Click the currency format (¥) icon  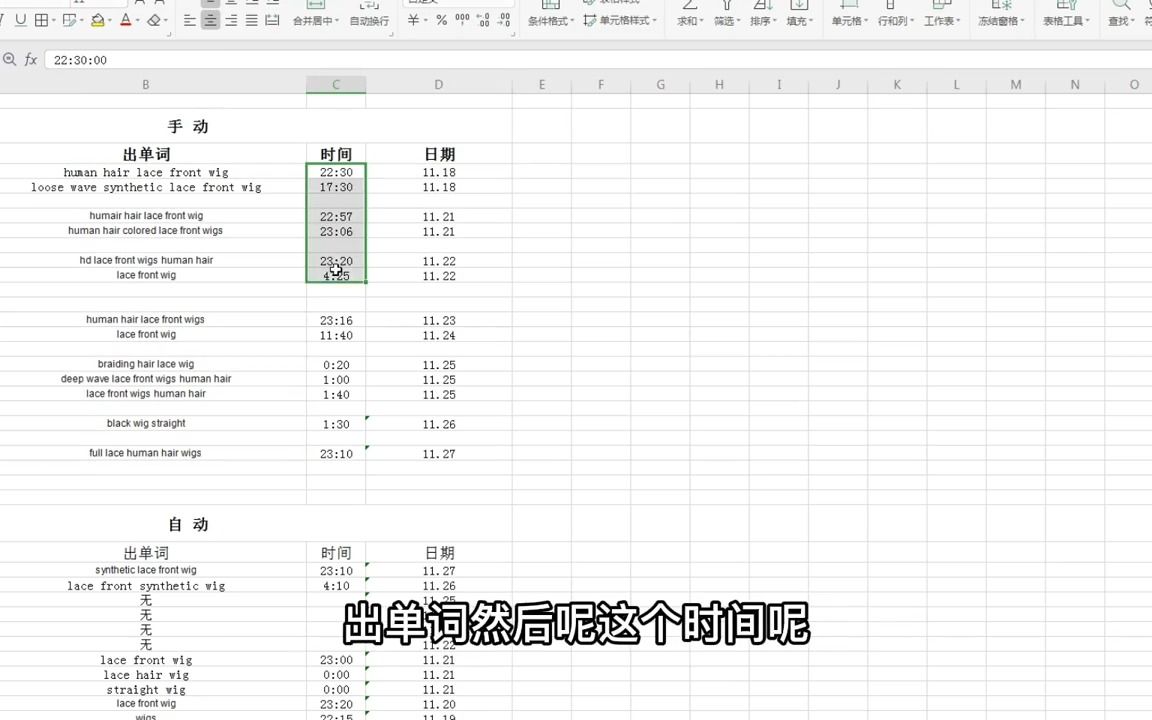click(x=413, y=21)
